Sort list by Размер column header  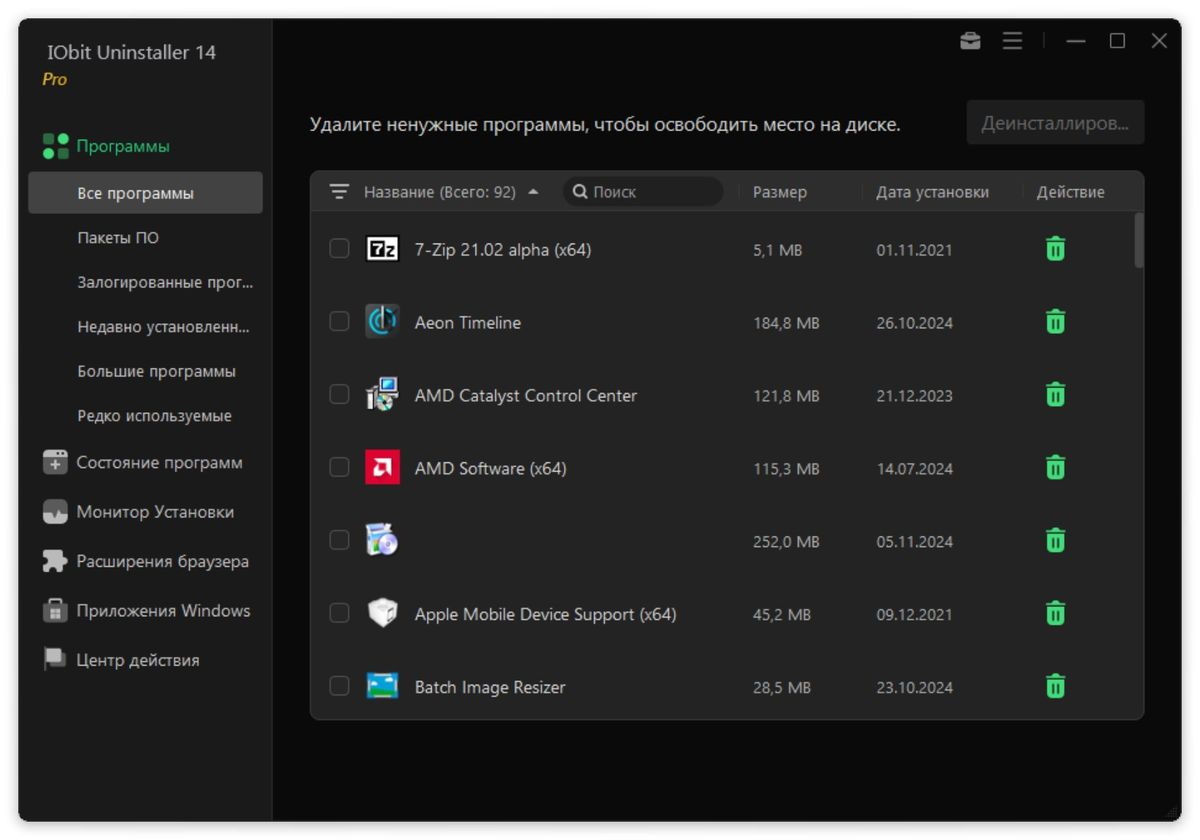779,192
